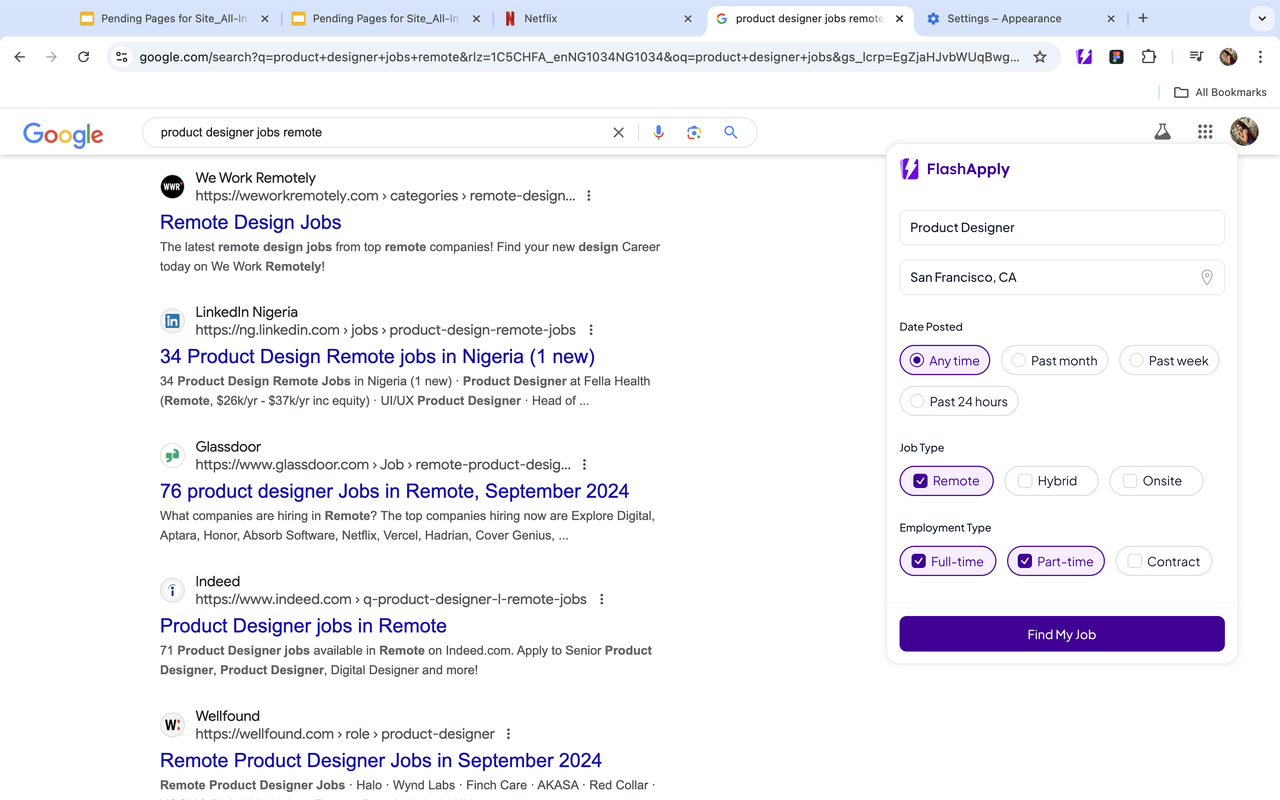
Task: Select the Any time radio option
Action: [945, 360]
